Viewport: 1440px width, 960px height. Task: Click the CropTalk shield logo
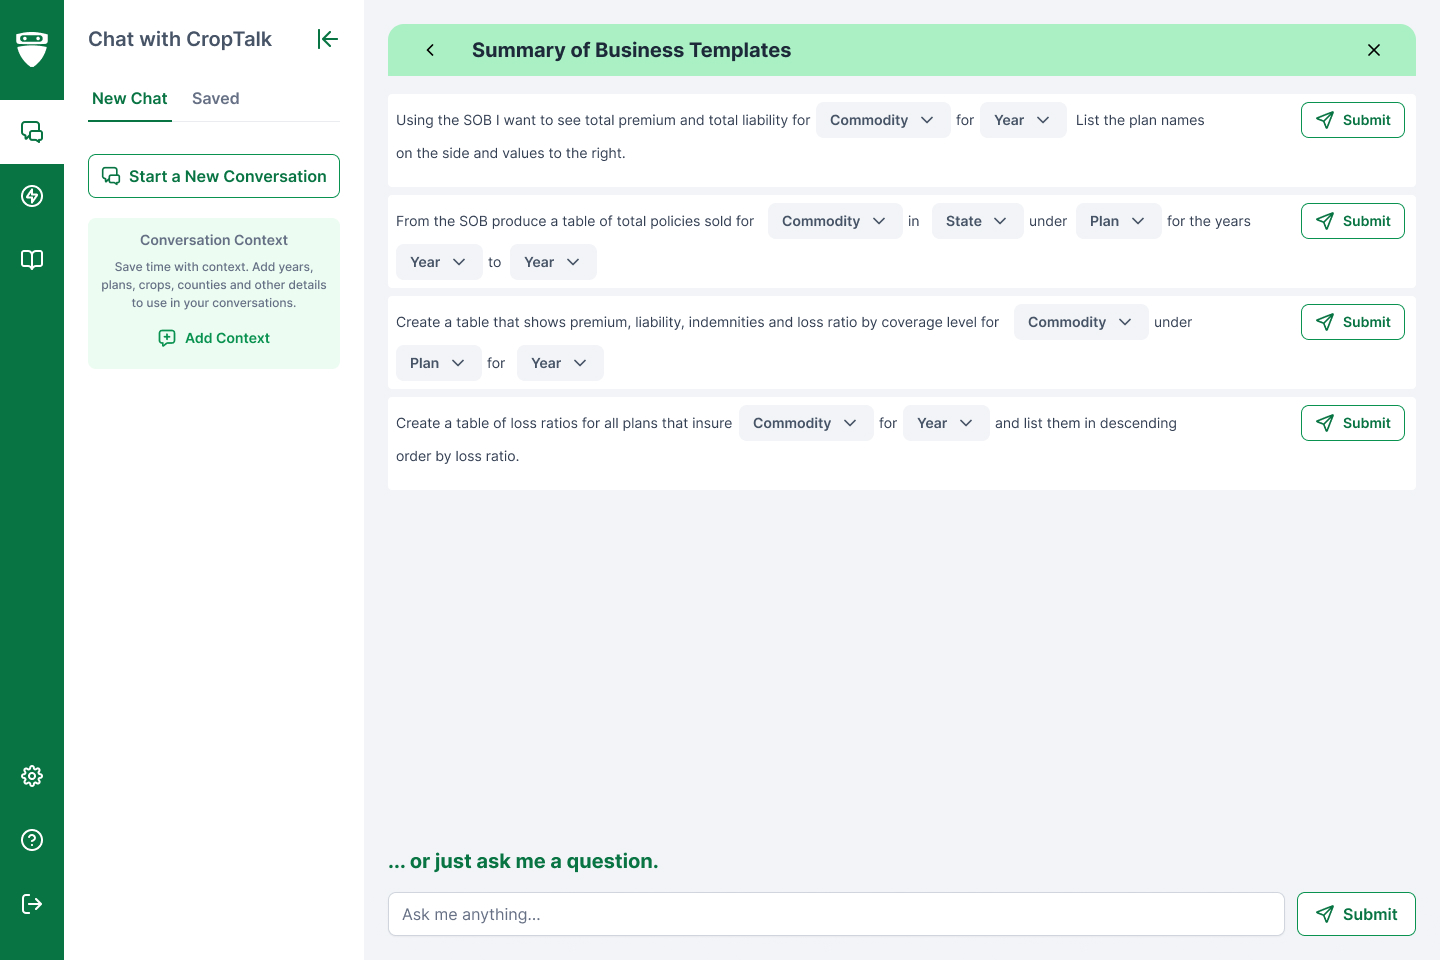(x=32, y=49)
